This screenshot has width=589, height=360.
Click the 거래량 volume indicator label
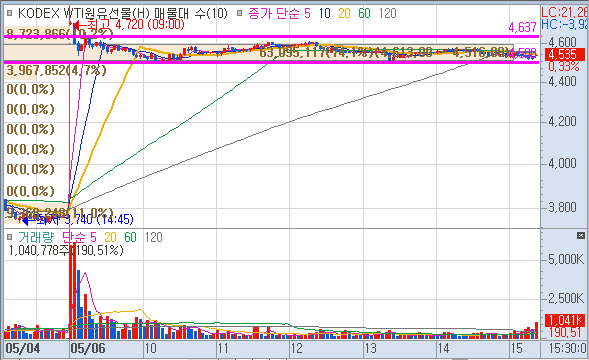[36, 237]
